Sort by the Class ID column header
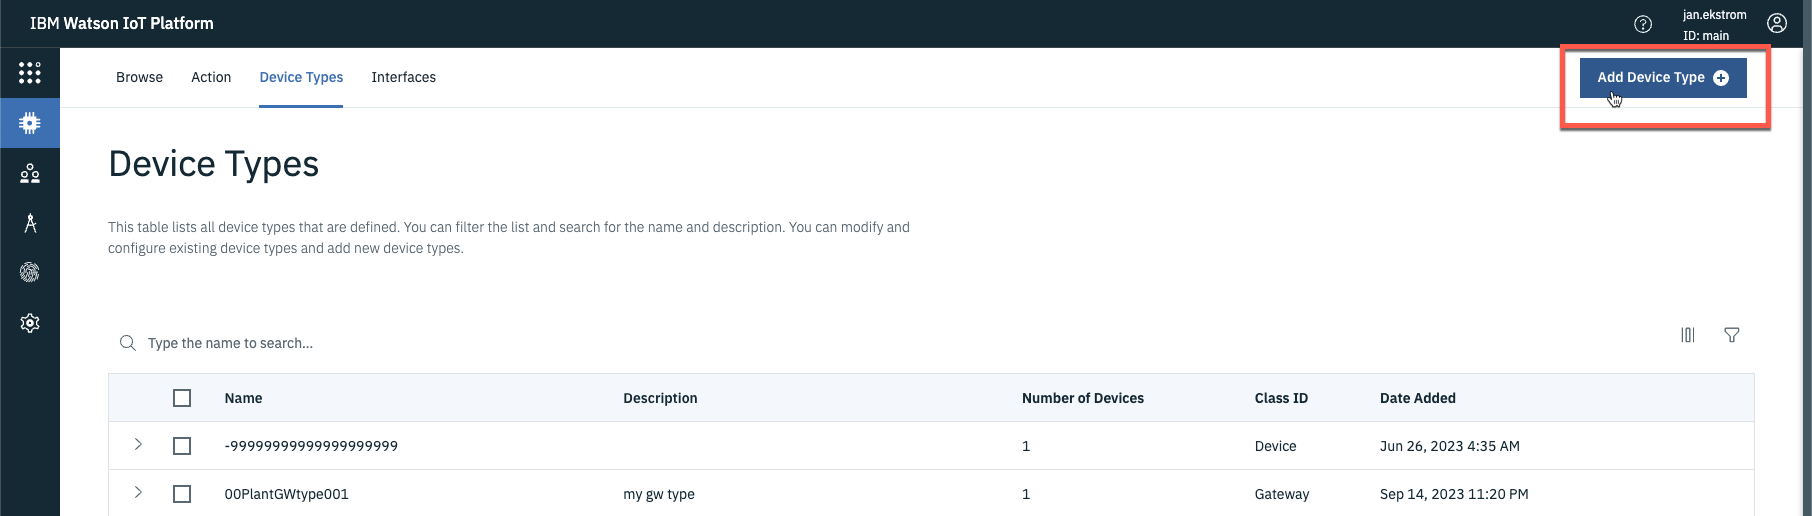The image size is (1812, 516). (x=1281, y=398)
